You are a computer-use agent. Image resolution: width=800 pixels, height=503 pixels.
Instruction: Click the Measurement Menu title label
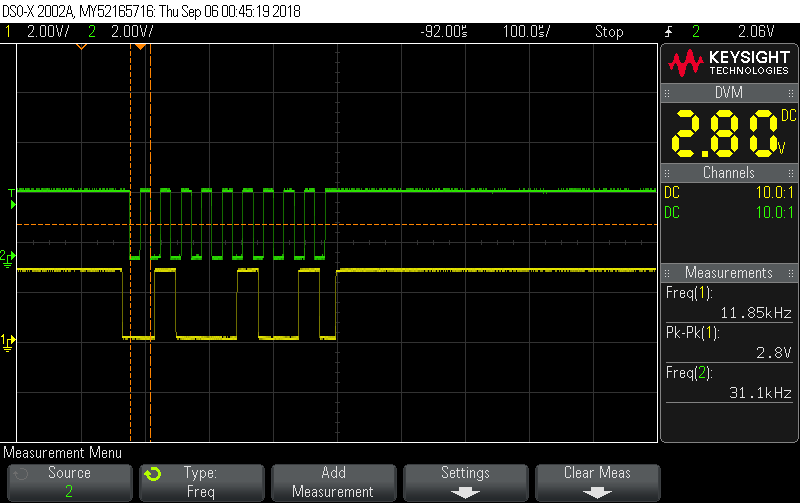(62, 453)
